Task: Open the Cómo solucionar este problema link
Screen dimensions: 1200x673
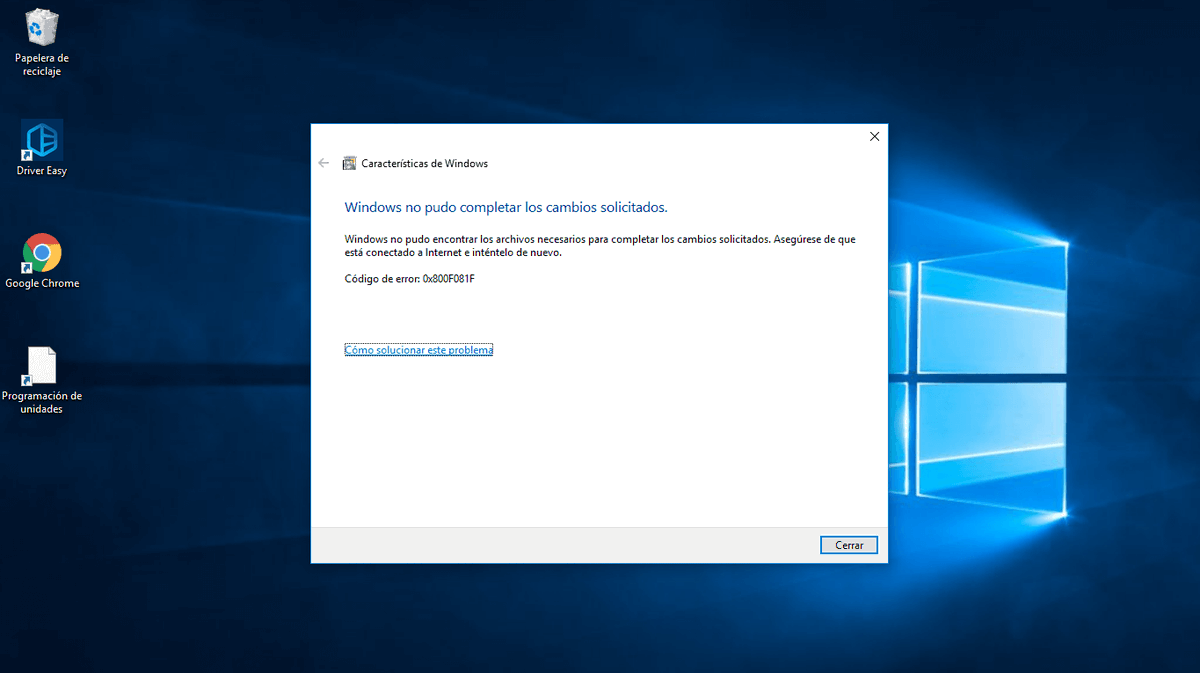Action: (x=419, y=350)
